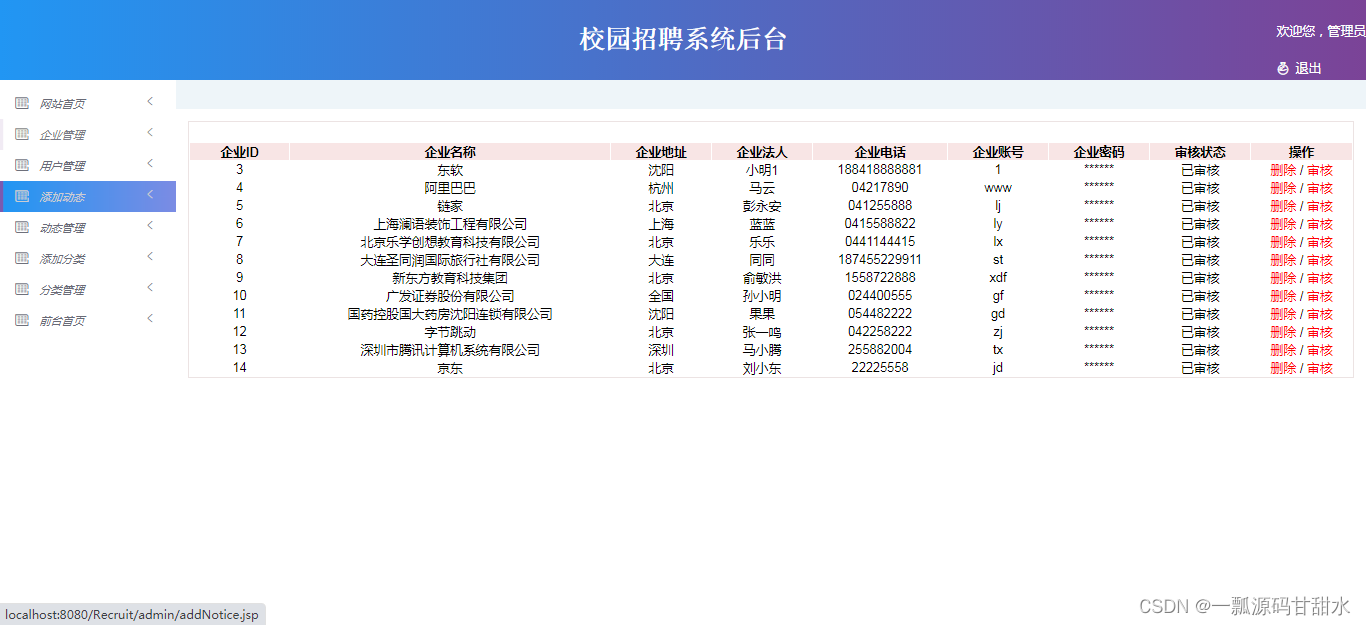
Task: Click the 俞敏洪 legal person cell
Action: tap(762, 278)
